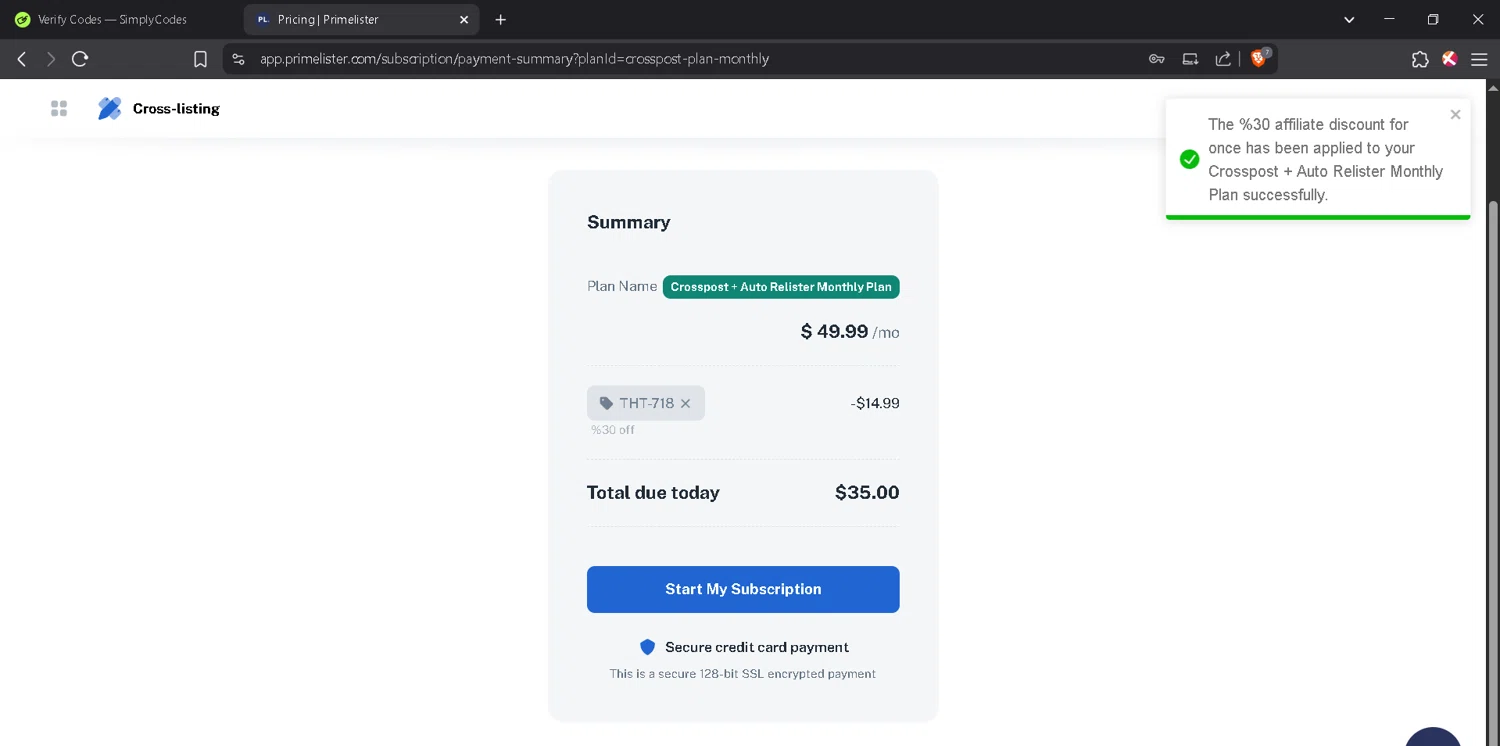Click the Crosspost + Auto Relister Monthly Plan badge
The width and height of the screenshot is (1500, 746).
(781, 287)
